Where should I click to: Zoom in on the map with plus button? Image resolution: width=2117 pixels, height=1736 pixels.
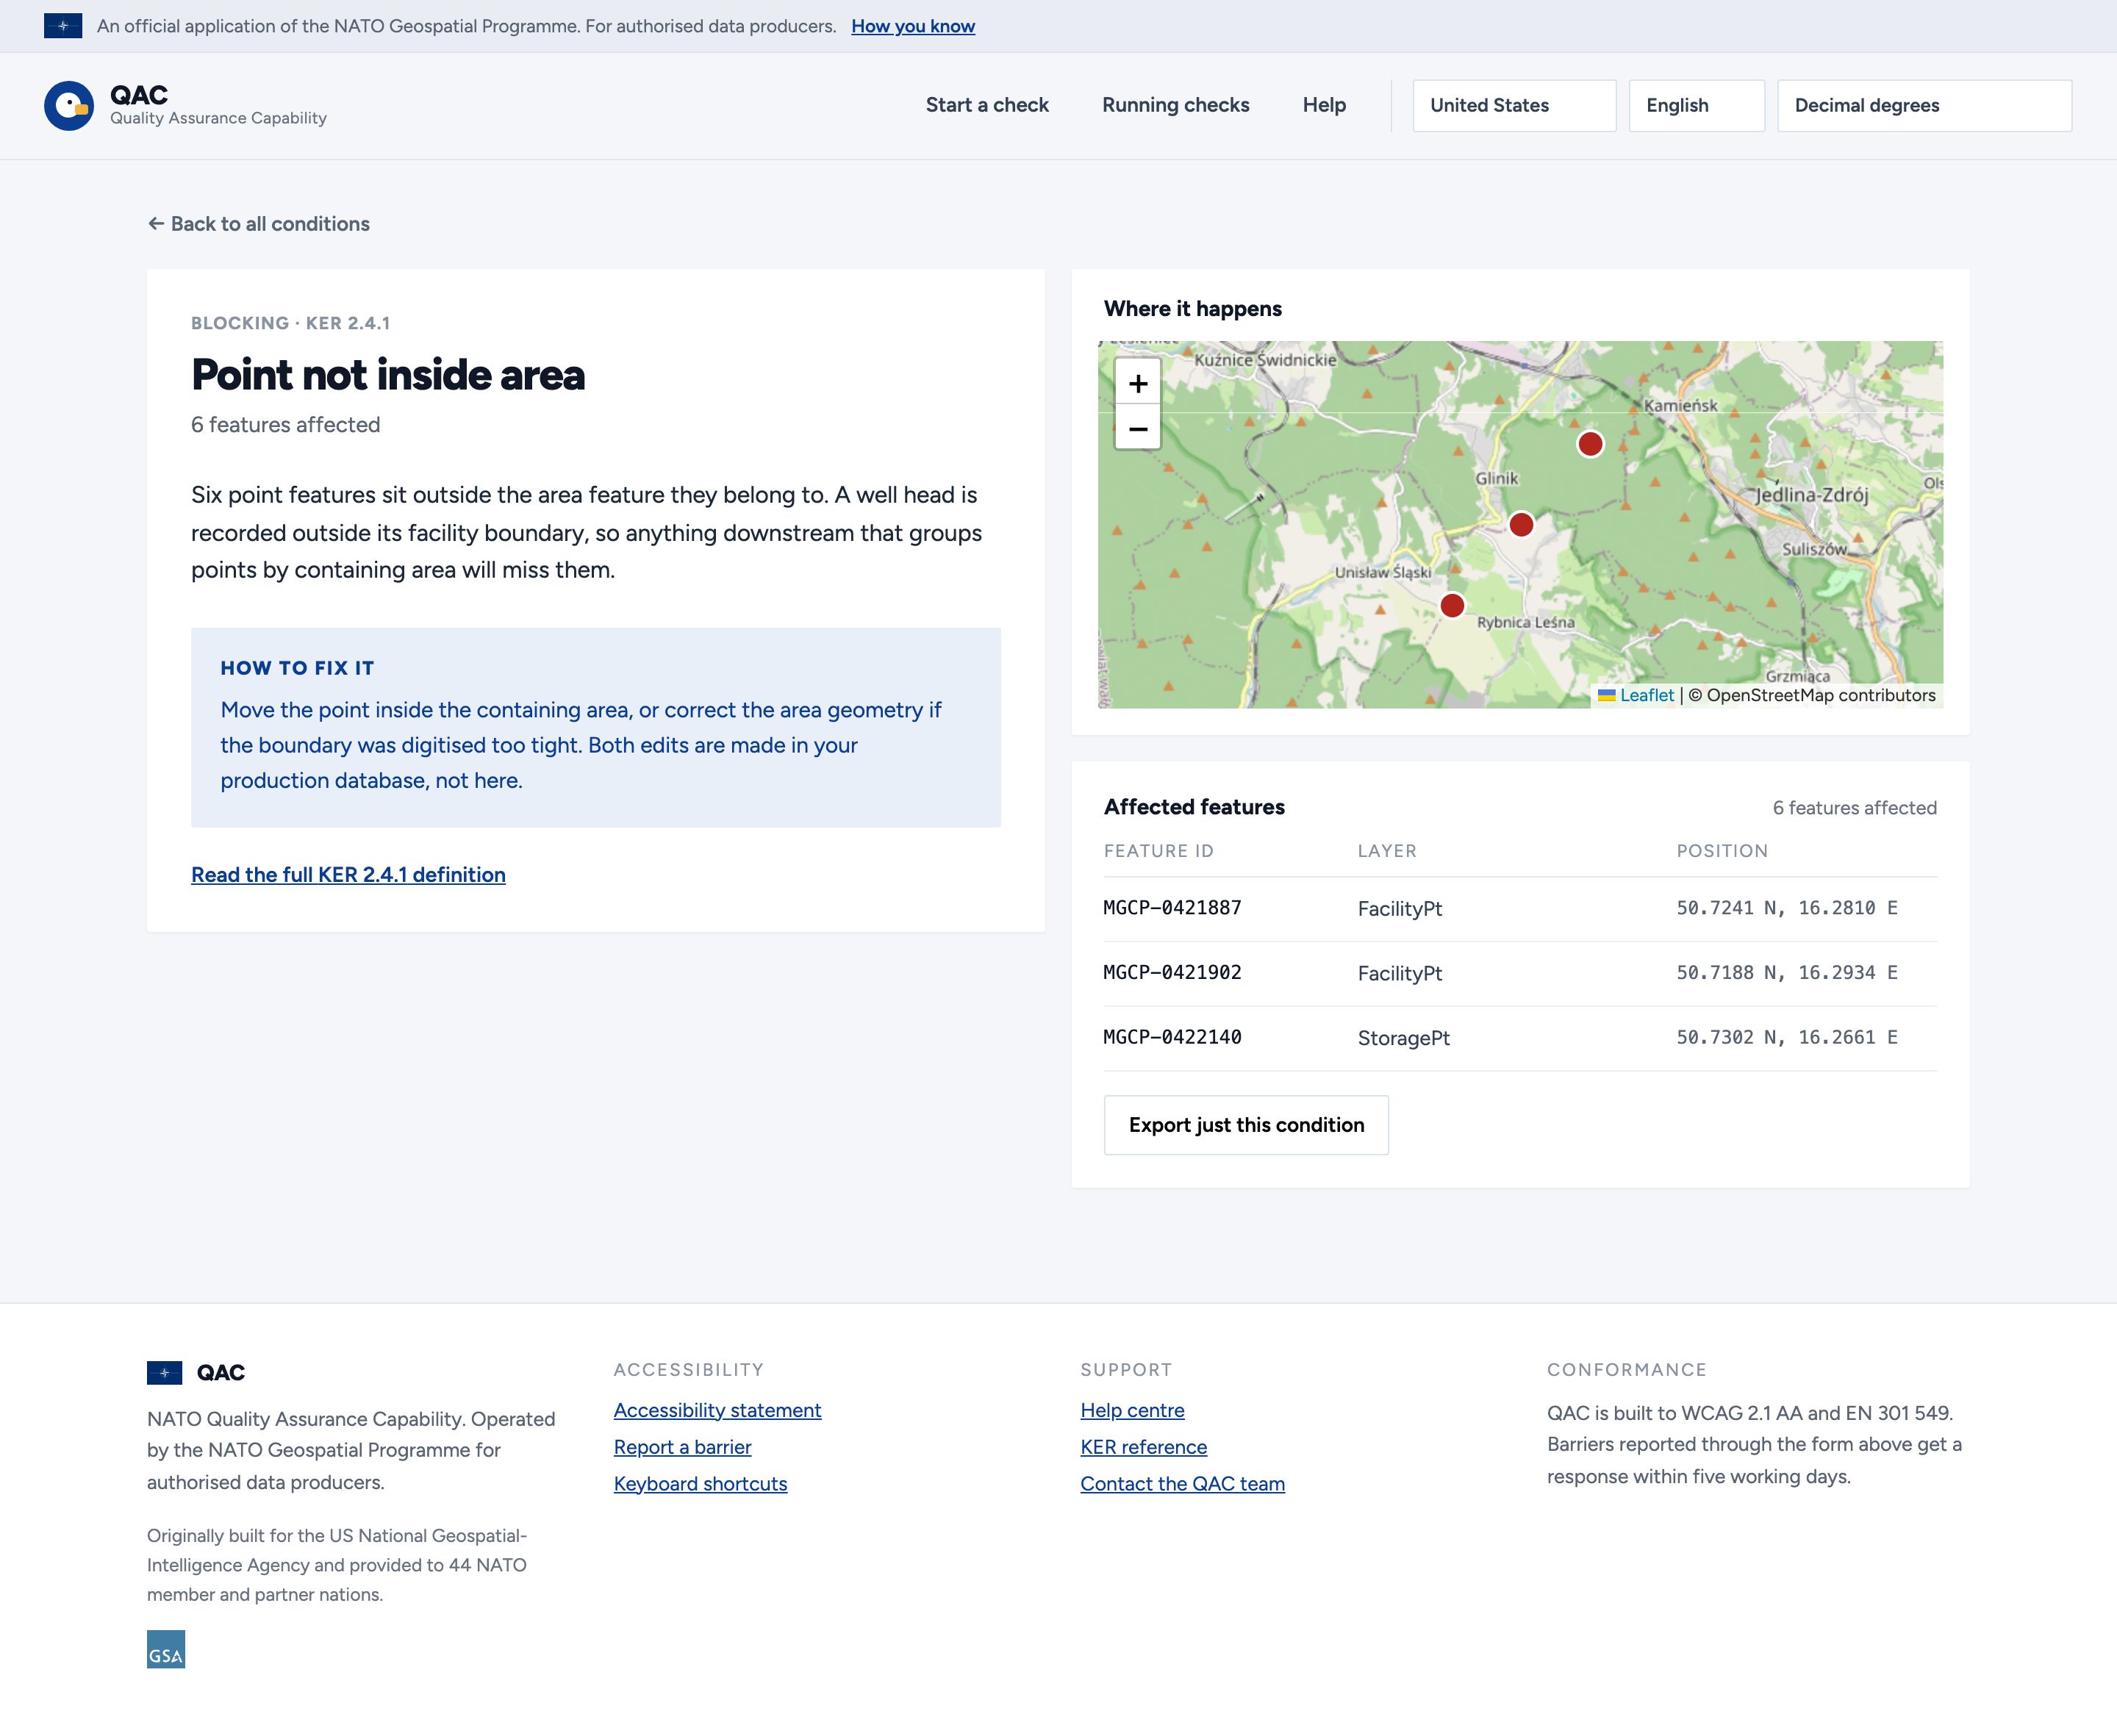pos(1138,383)
